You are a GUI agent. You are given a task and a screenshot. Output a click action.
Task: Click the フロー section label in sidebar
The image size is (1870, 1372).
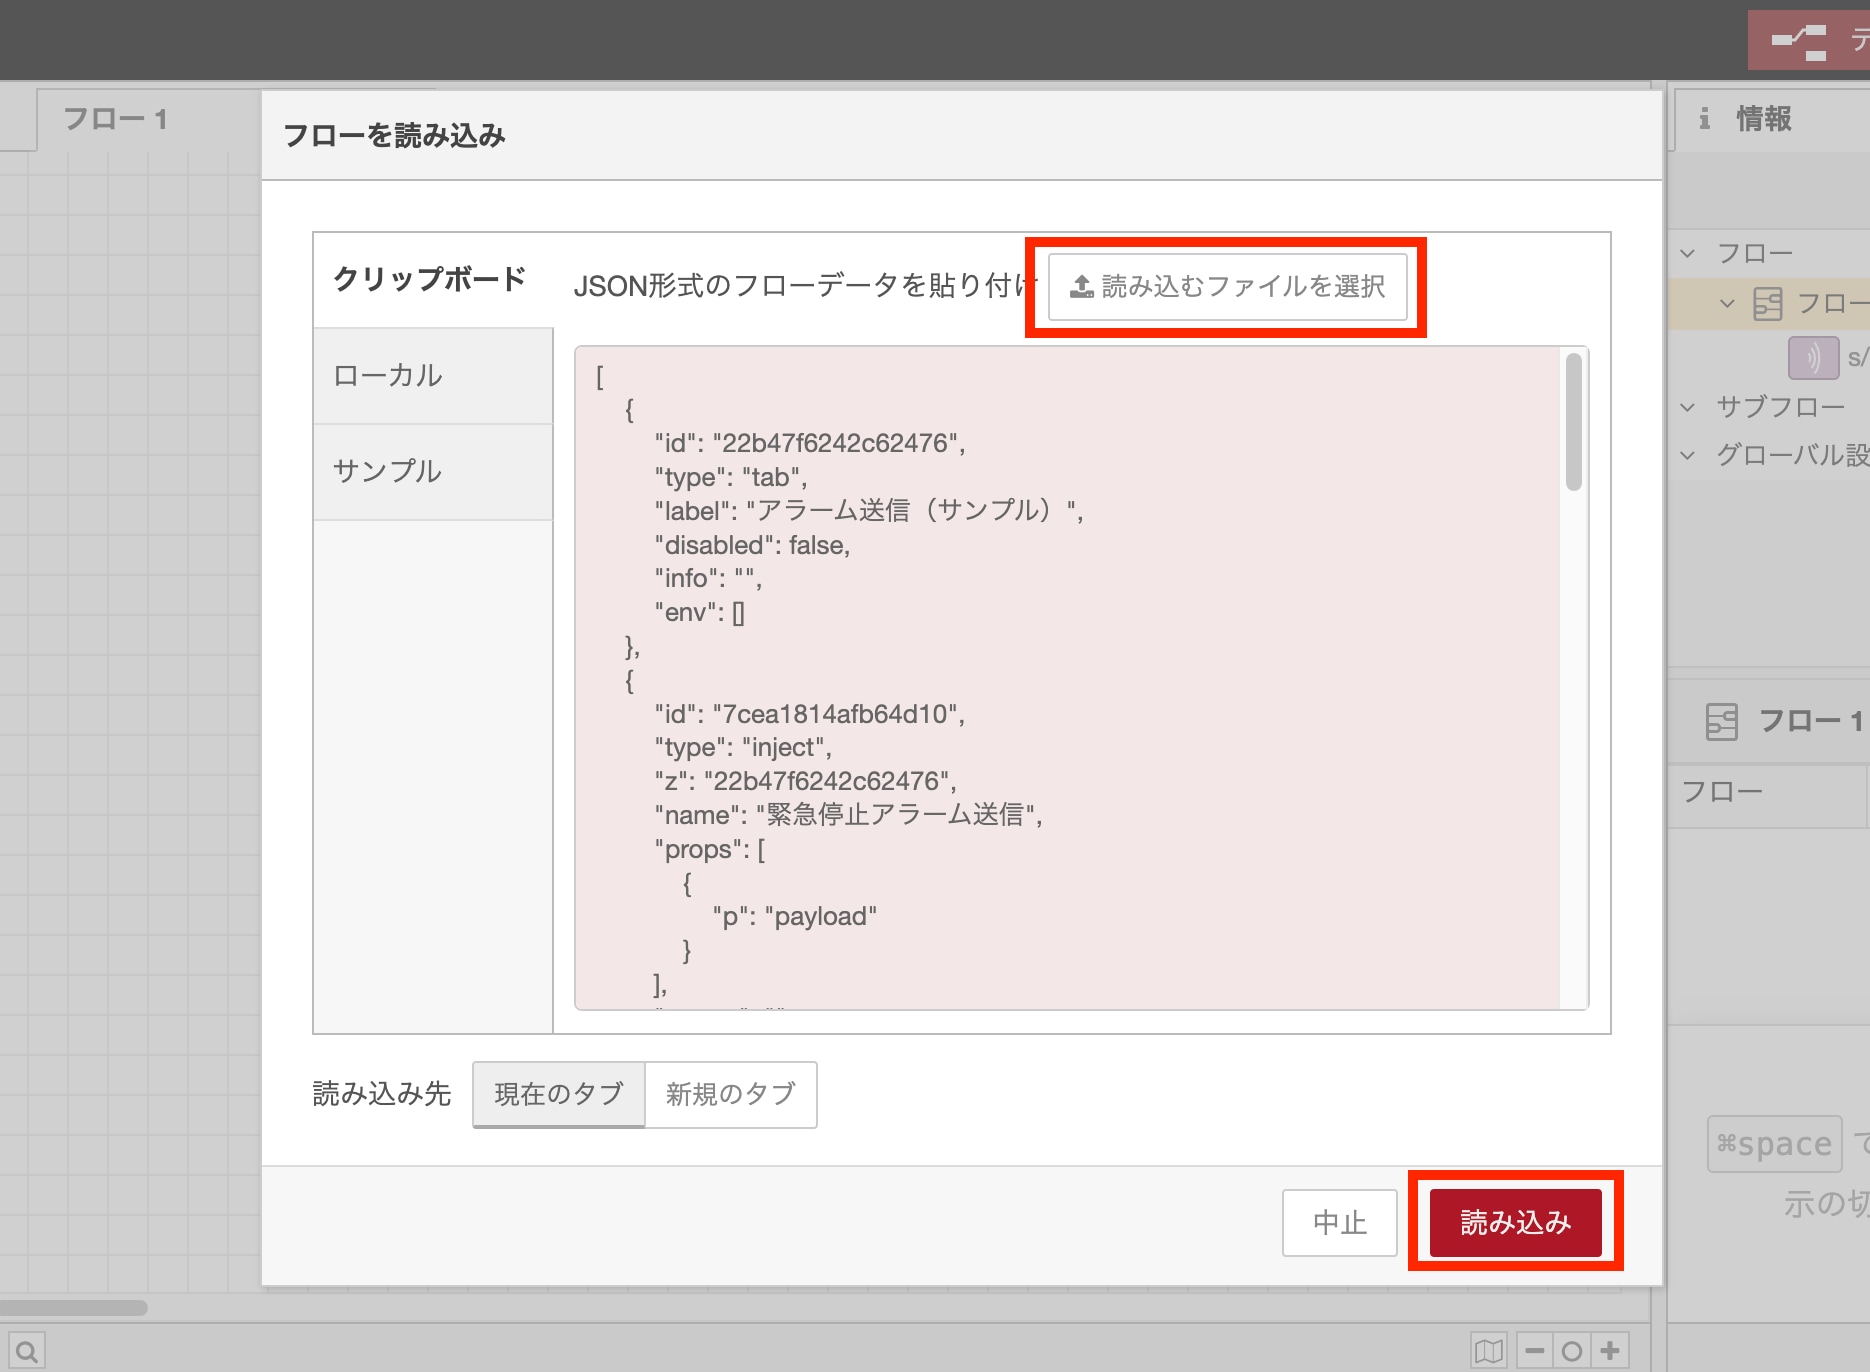tap(1754, 254)
